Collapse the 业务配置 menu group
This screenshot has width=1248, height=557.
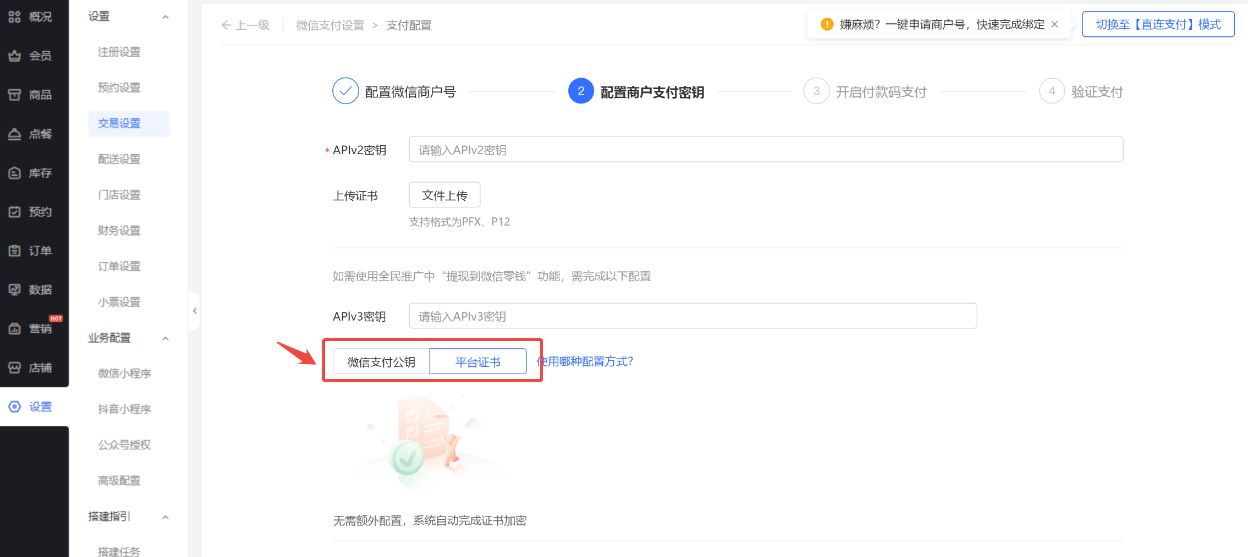point(165,338)
